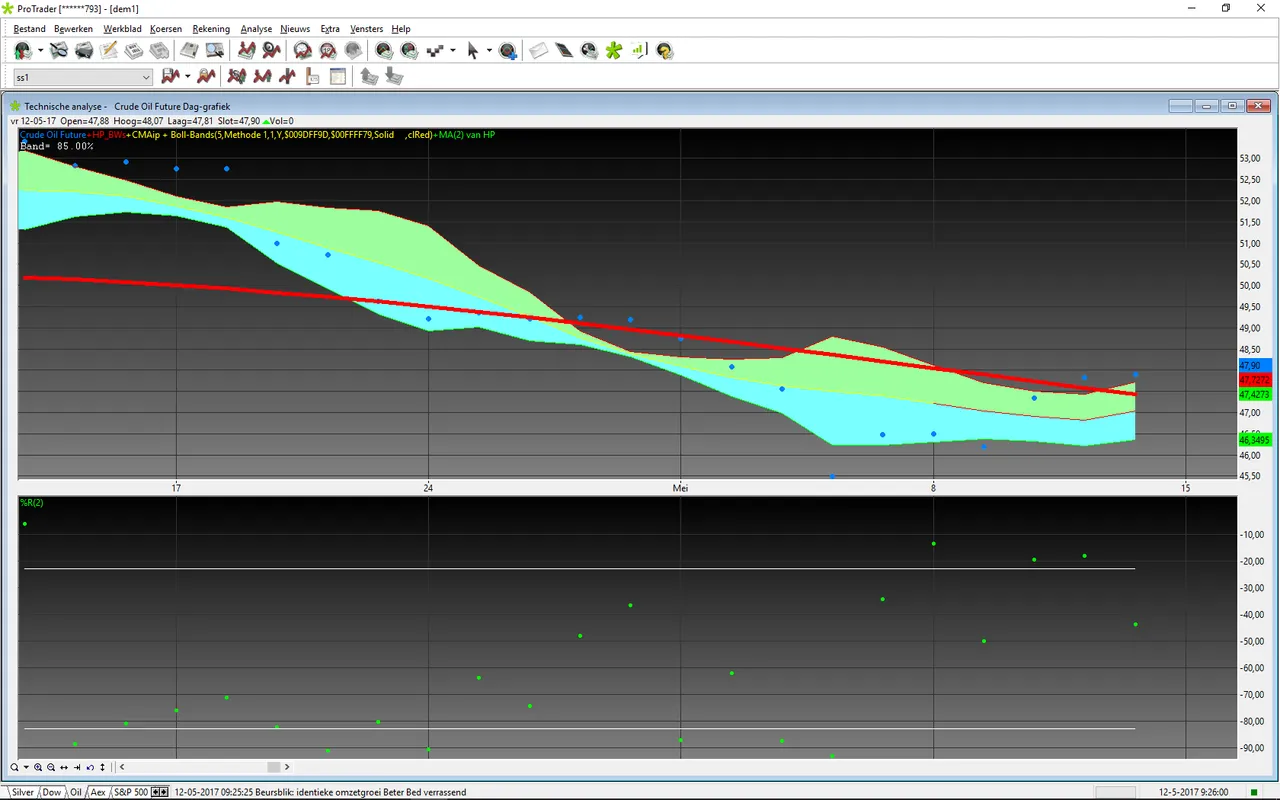Click the red 47,7272 price label
The image size is (1280, 800).
(1254, 381)
